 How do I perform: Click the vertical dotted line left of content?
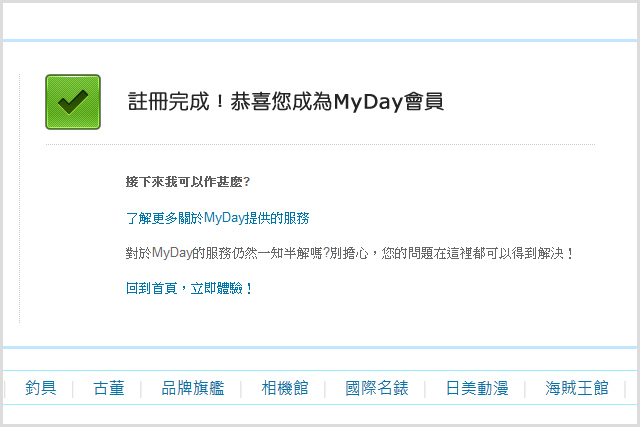pyautogui.click(x=20, y=200)
